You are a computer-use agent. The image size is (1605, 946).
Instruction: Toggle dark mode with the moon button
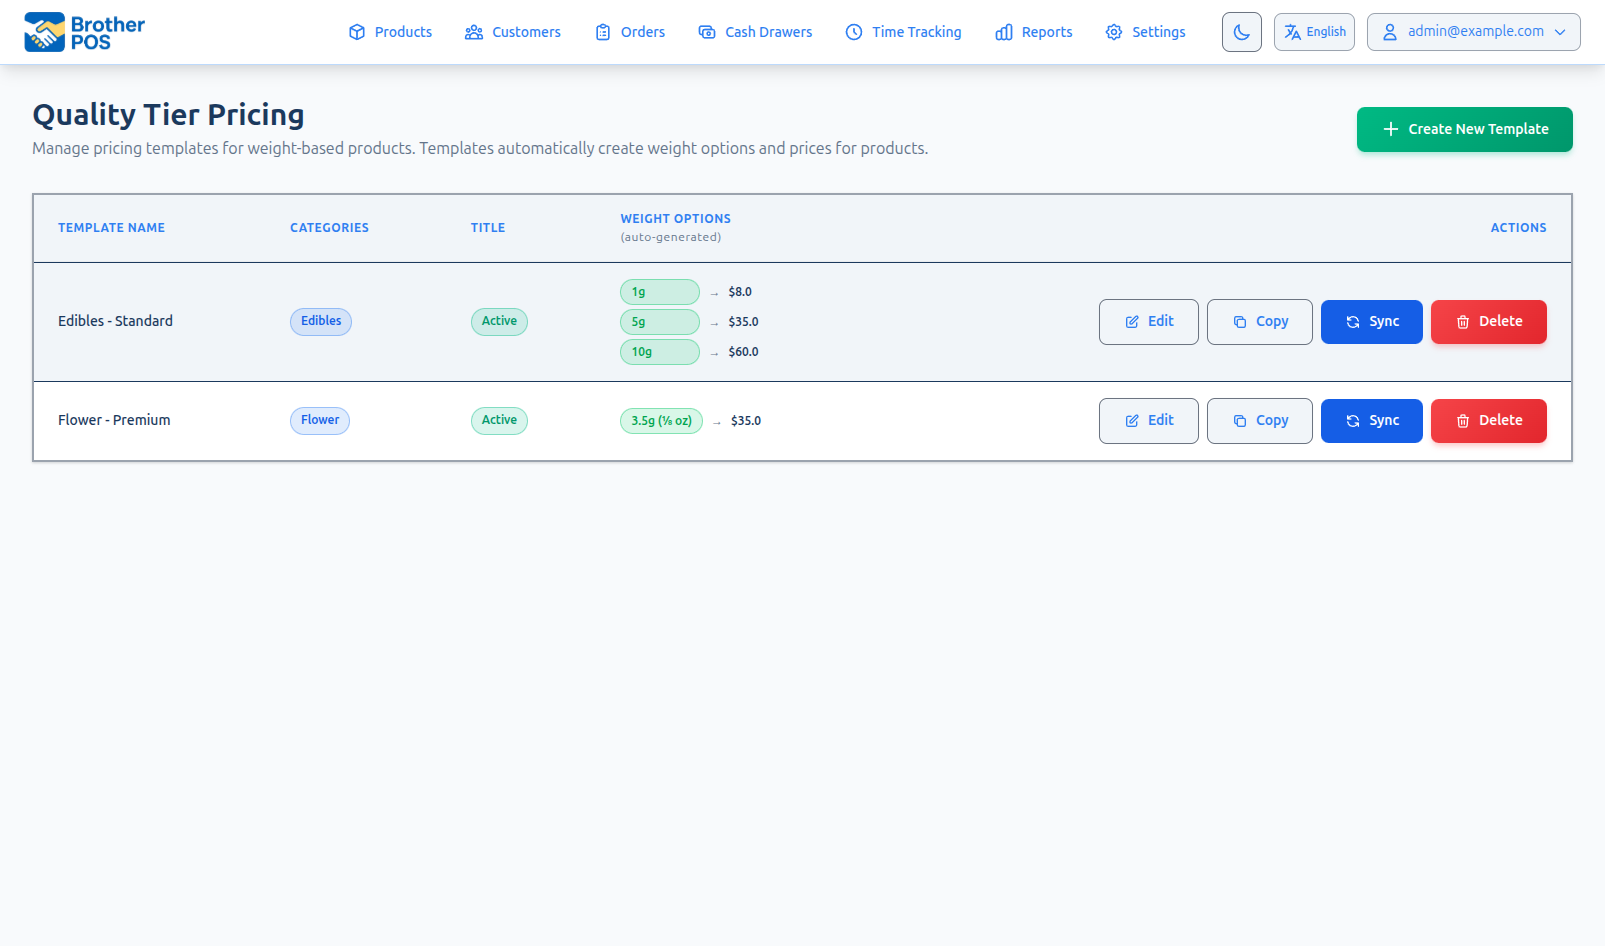coord(1241,31)
